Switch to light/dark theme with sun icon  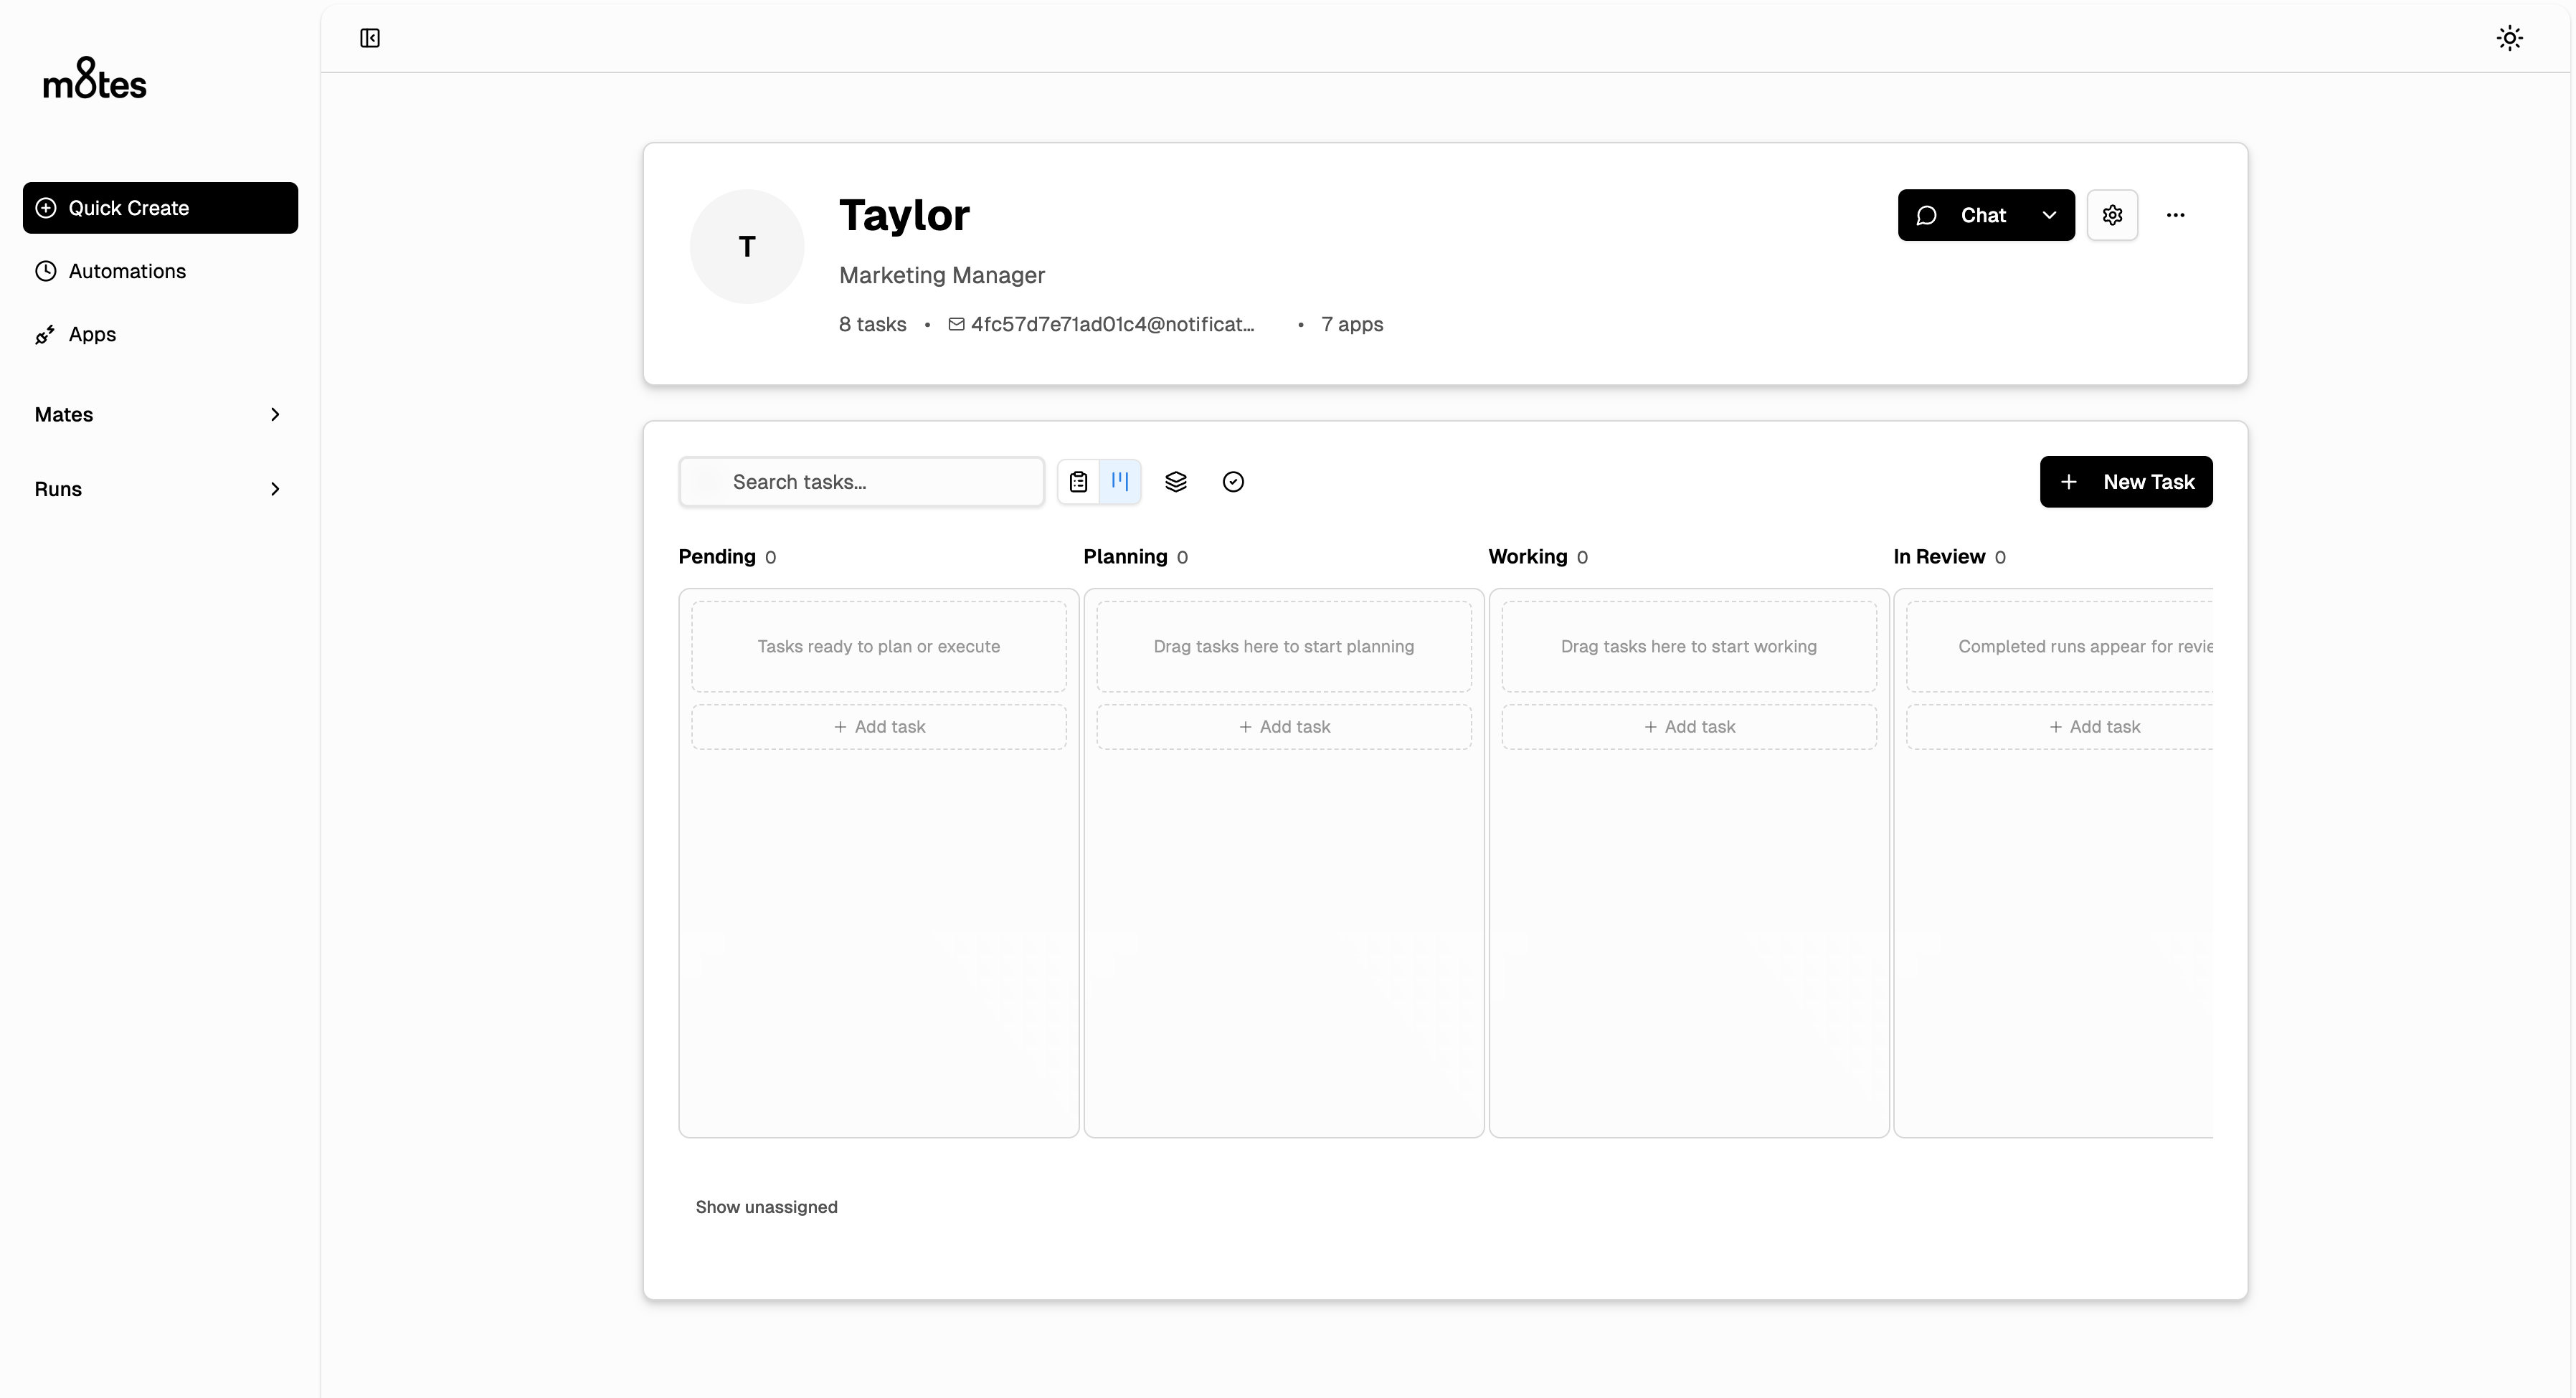click(2510, 37)
